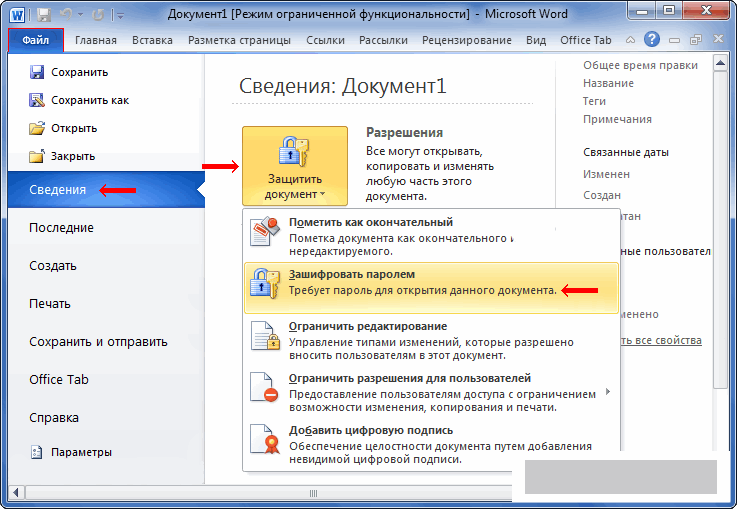Image resolution: width=737 pixels, height=509 pixels.
Task: Click the Создан date label
Action: pyautogui.click(x=602, y=195)
